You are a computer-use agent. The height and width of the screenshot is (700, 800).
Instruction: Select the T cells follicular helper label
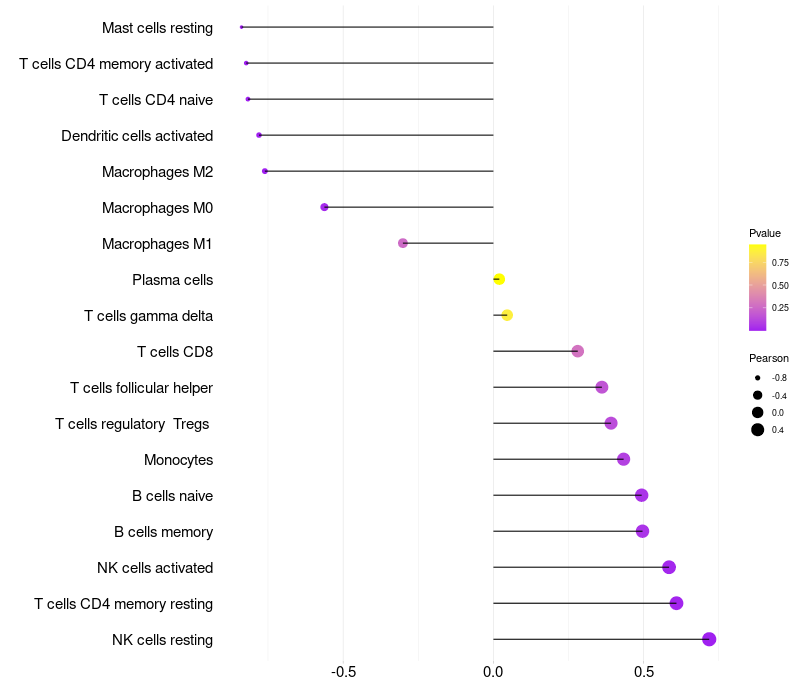[x=141, y=388]
